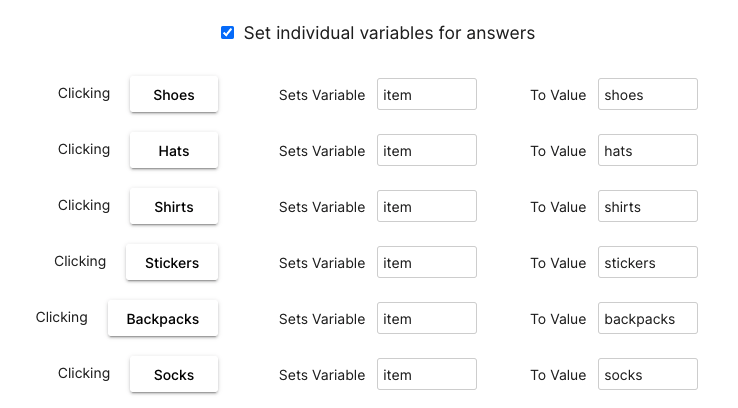Click the Backpacks answer button

(163, 319)
